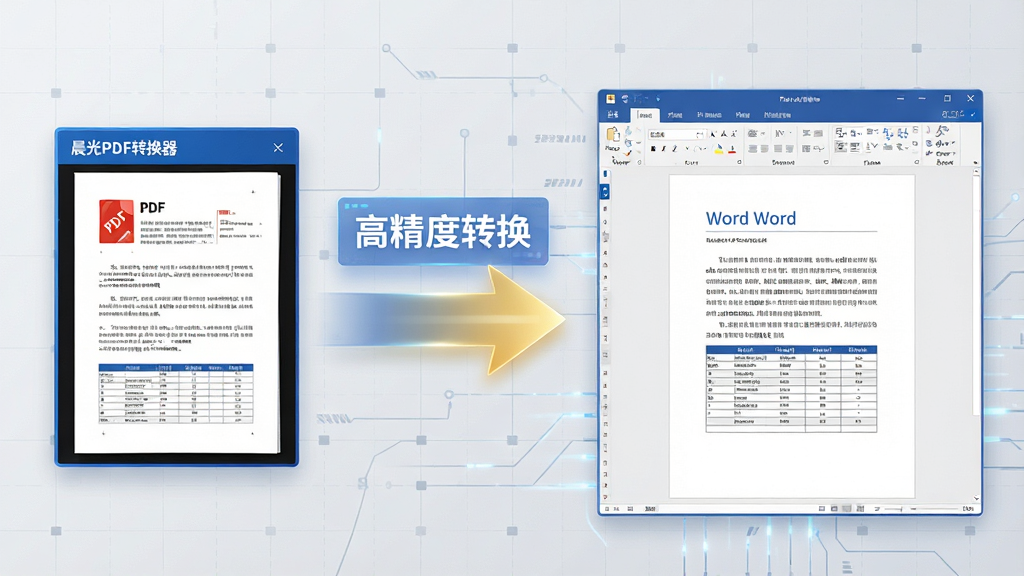Image resolution: width=1024 pixels, height=576 pixels.
Task: Open the Styles group dialog launcher
Action: click(917, 162)
